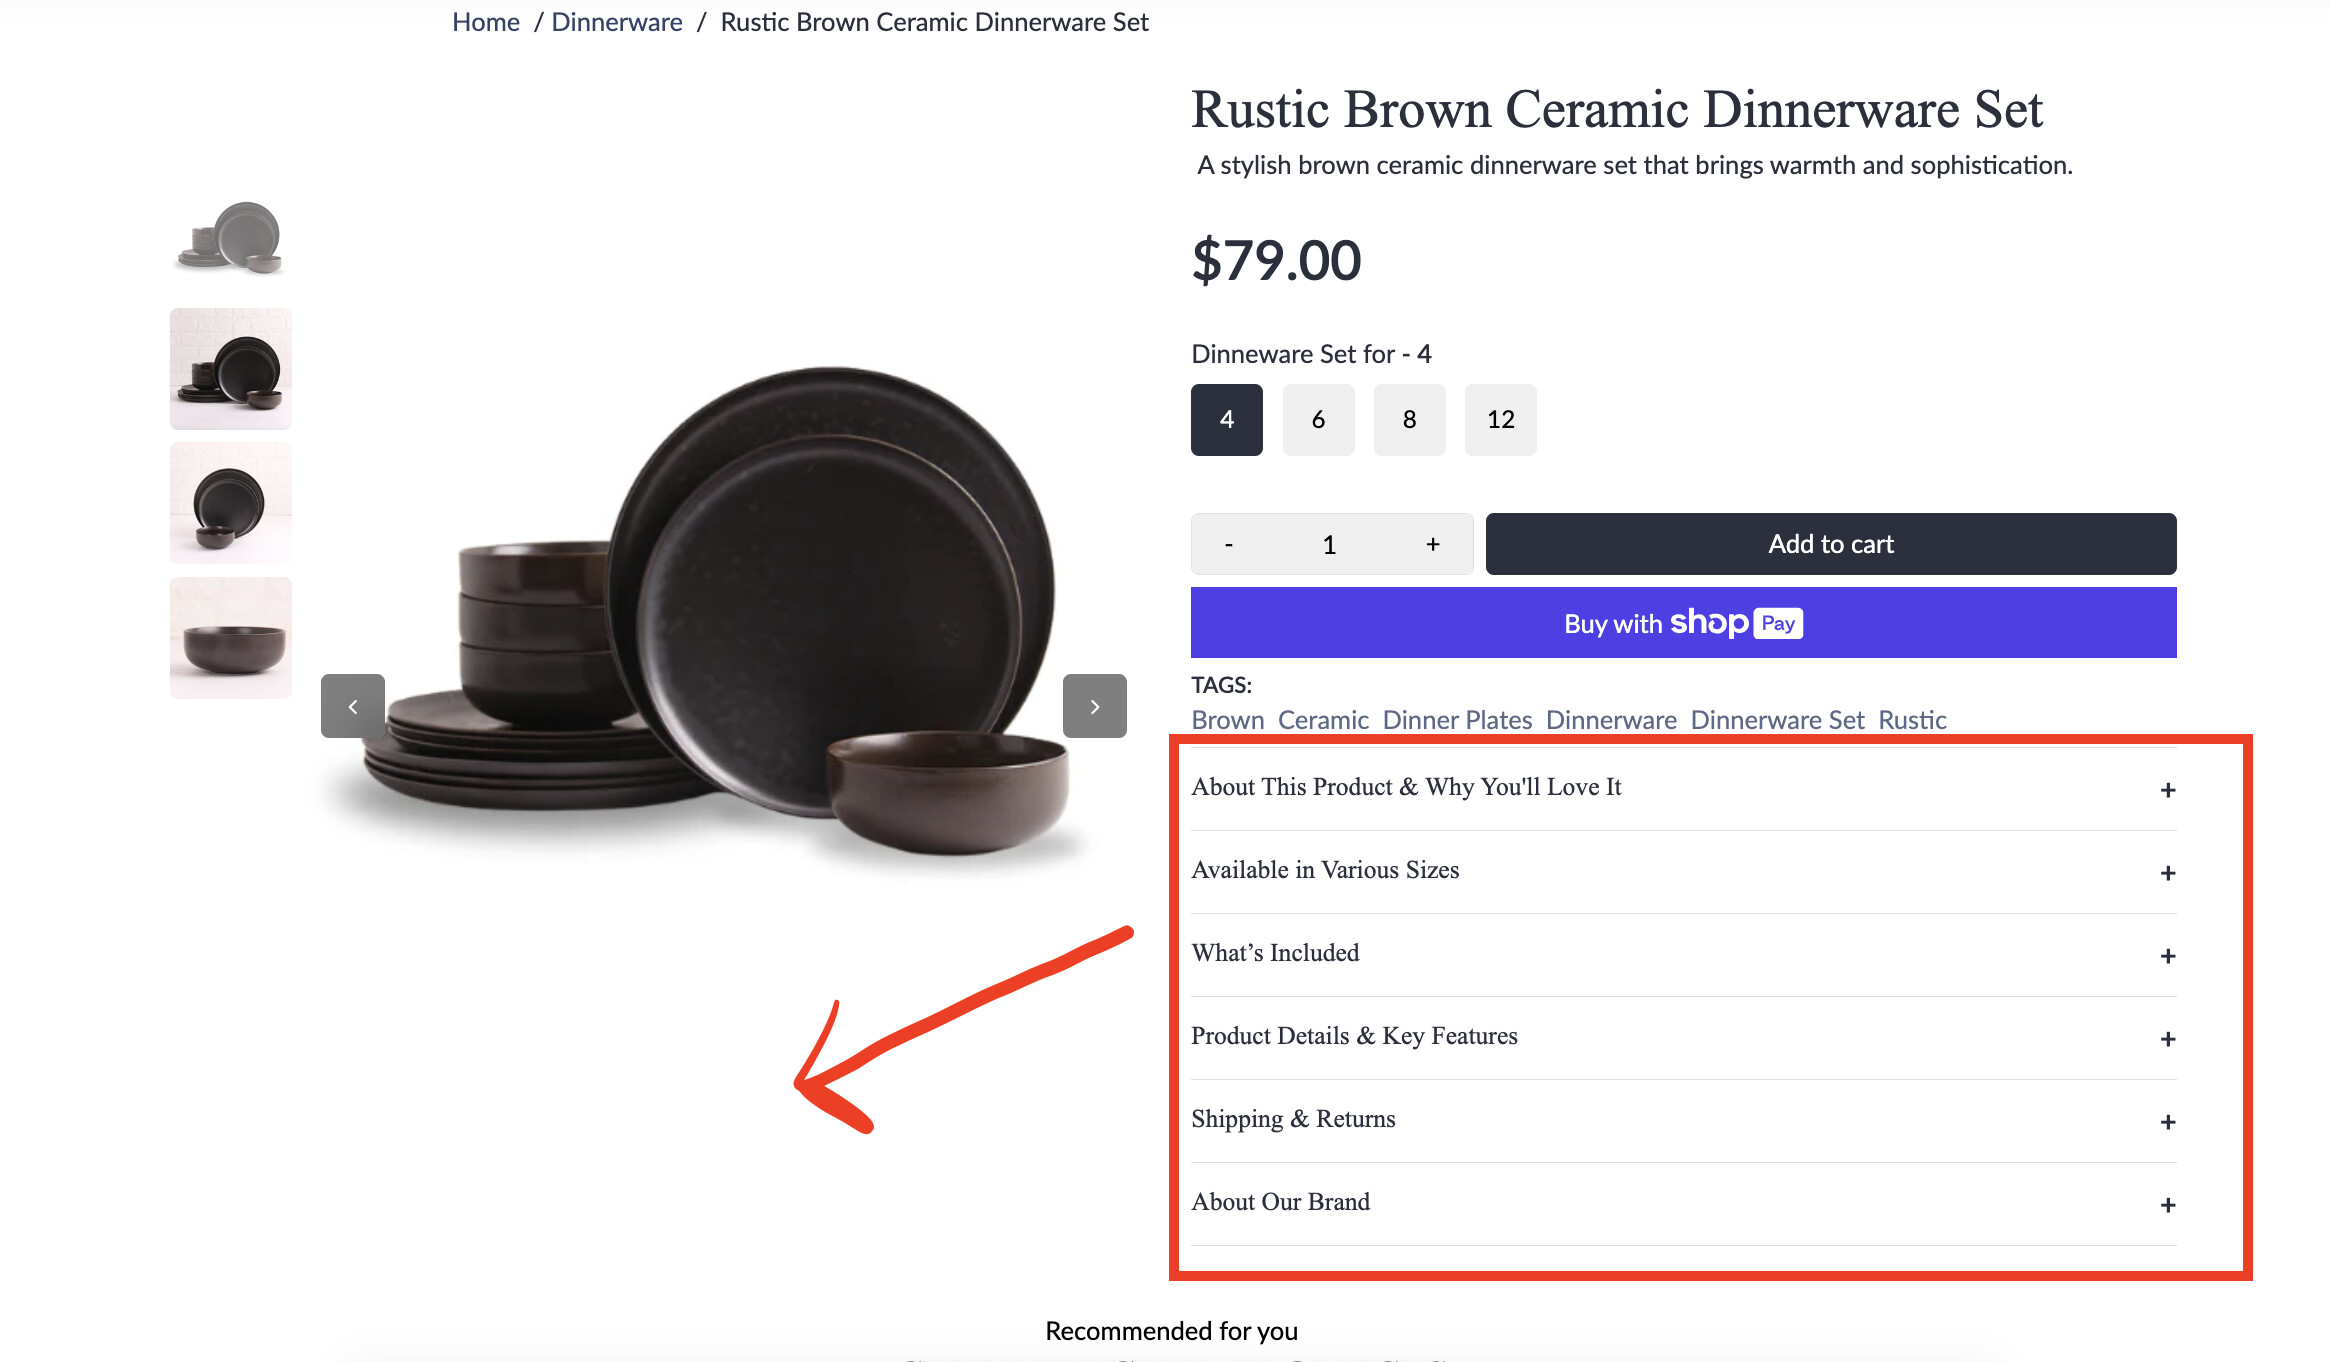Viewport: 2330px width, 1362px height.
Task: Expand Shipping & Returns plus icon
Action: (2167, 1122)
